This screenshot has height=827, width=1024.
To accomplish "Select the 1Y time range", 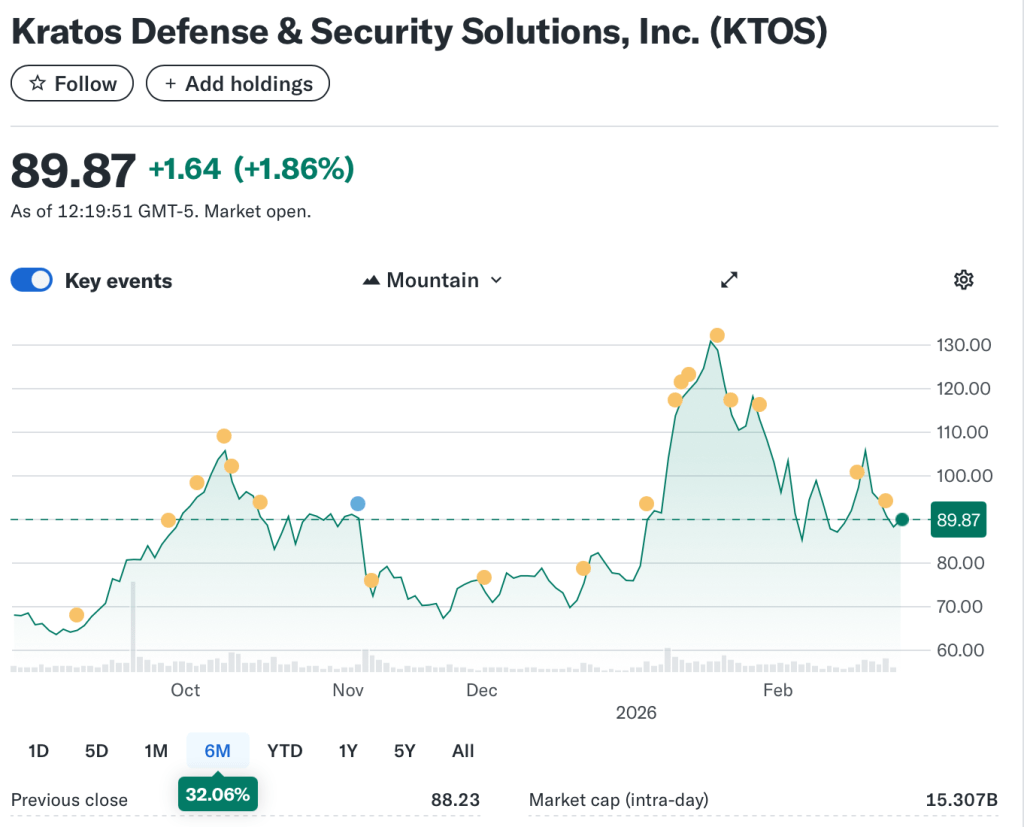I will [x=347, y=751].
